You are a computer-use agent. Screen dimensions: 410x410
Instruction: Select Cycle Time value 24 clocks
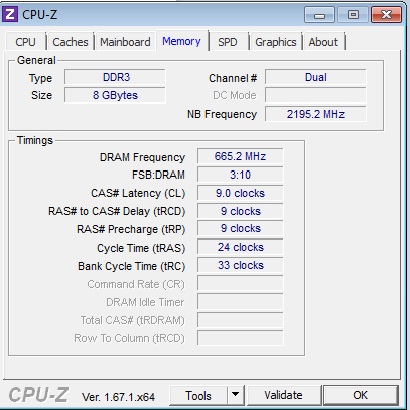(x=240, y=247)
